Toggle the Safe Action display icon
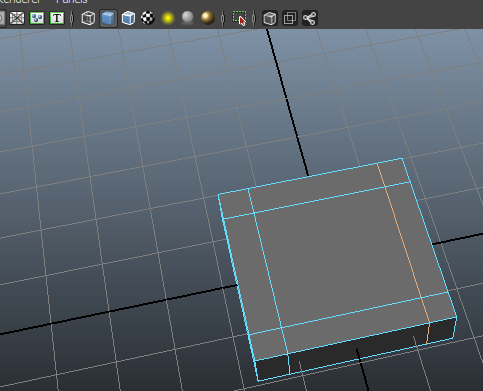The height and width of the screenshot is (391, 483). tap(37, 18)
